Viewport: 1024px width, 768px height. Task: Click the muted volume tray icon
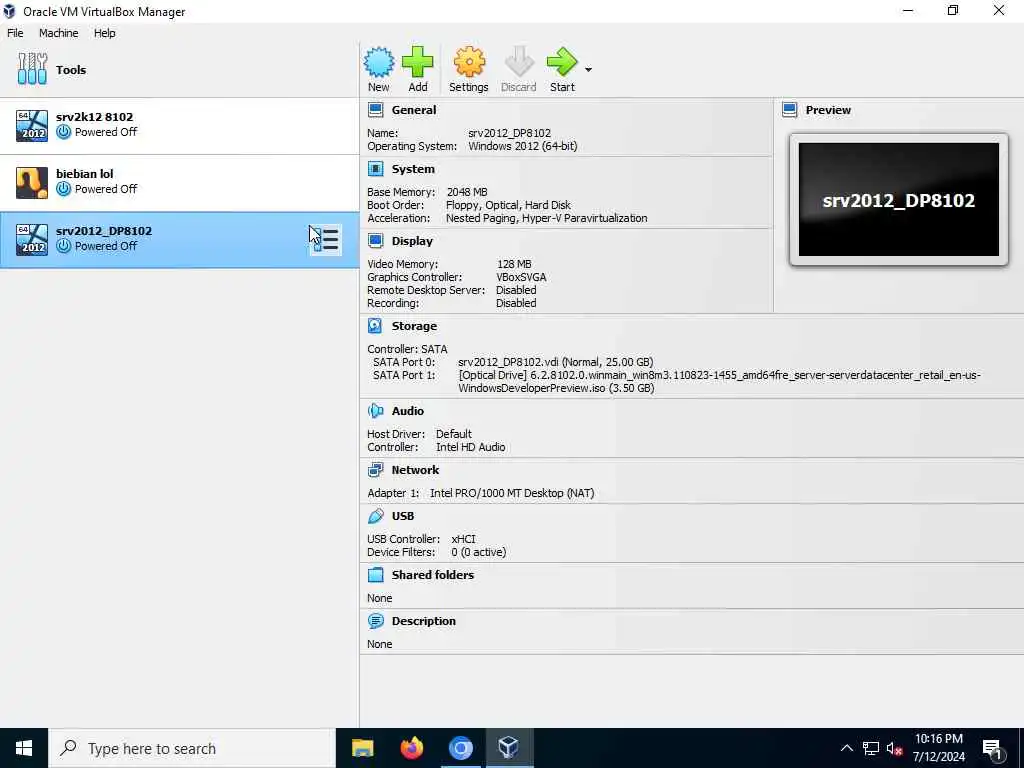(x=894, y=748)
